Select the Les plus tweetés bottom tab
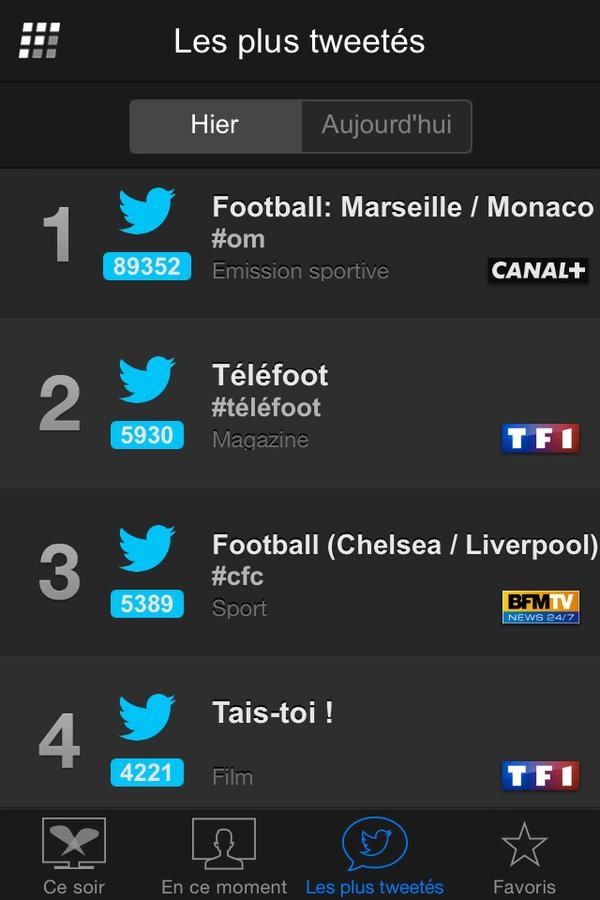Viewport: 600px width, 900px height. coord(374,856)
